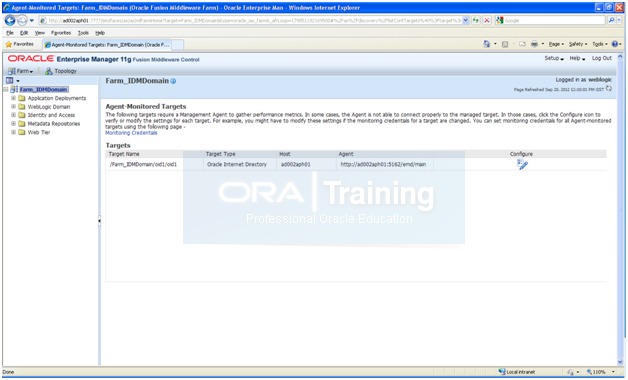
Task: Click the Log Out link
Action: tap(602, 58)
